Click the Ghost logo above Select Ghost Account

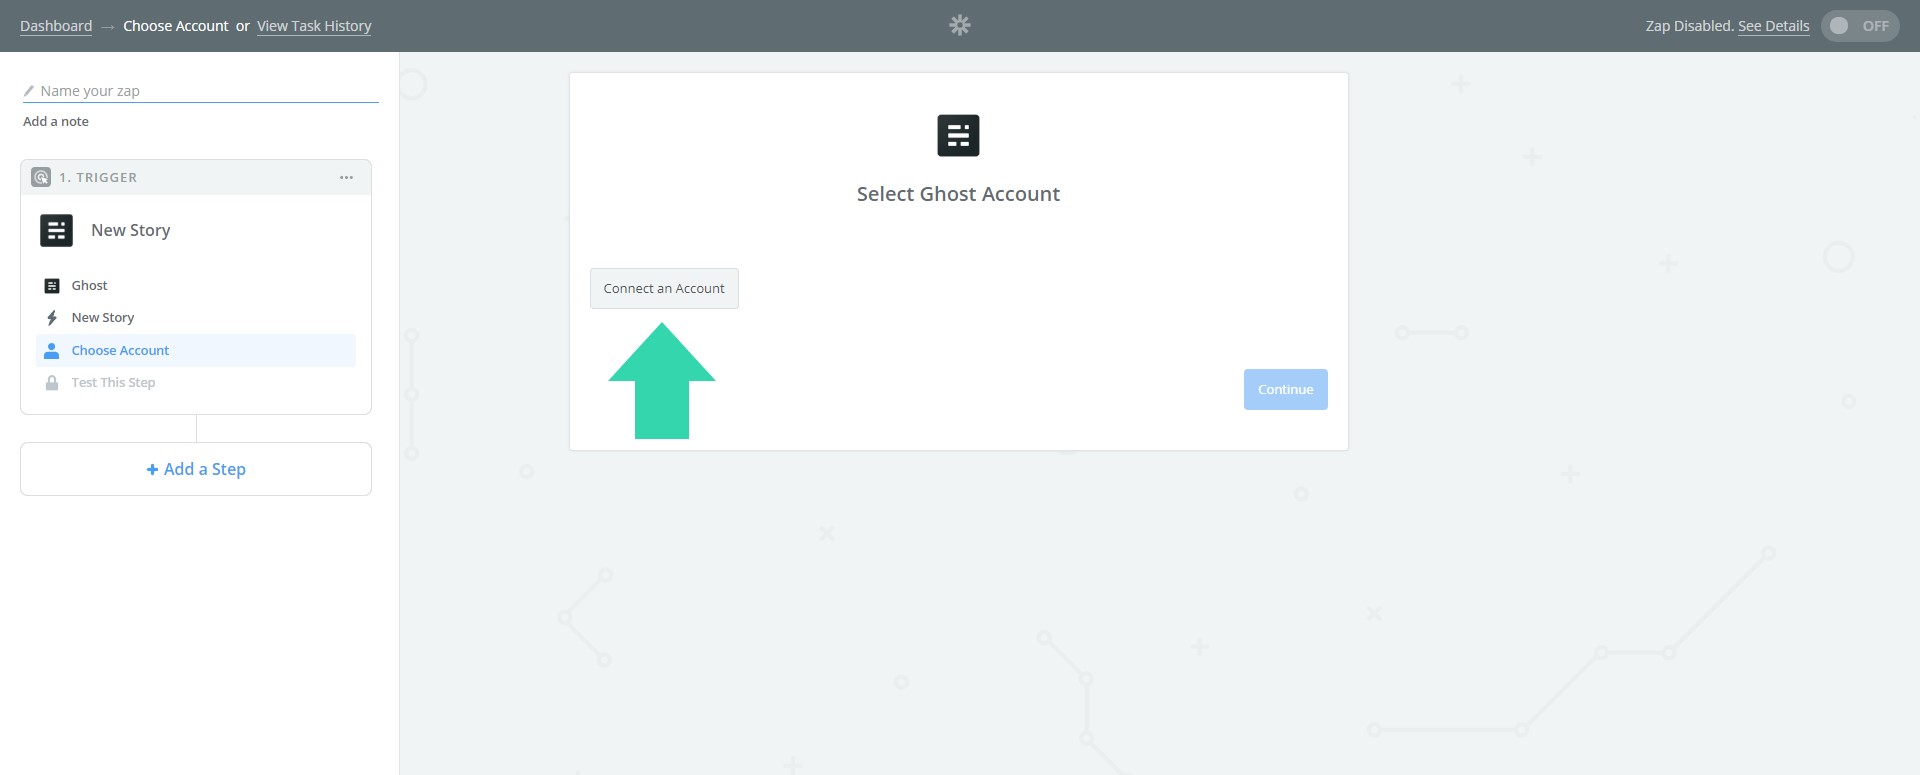[x=957, y=136]
